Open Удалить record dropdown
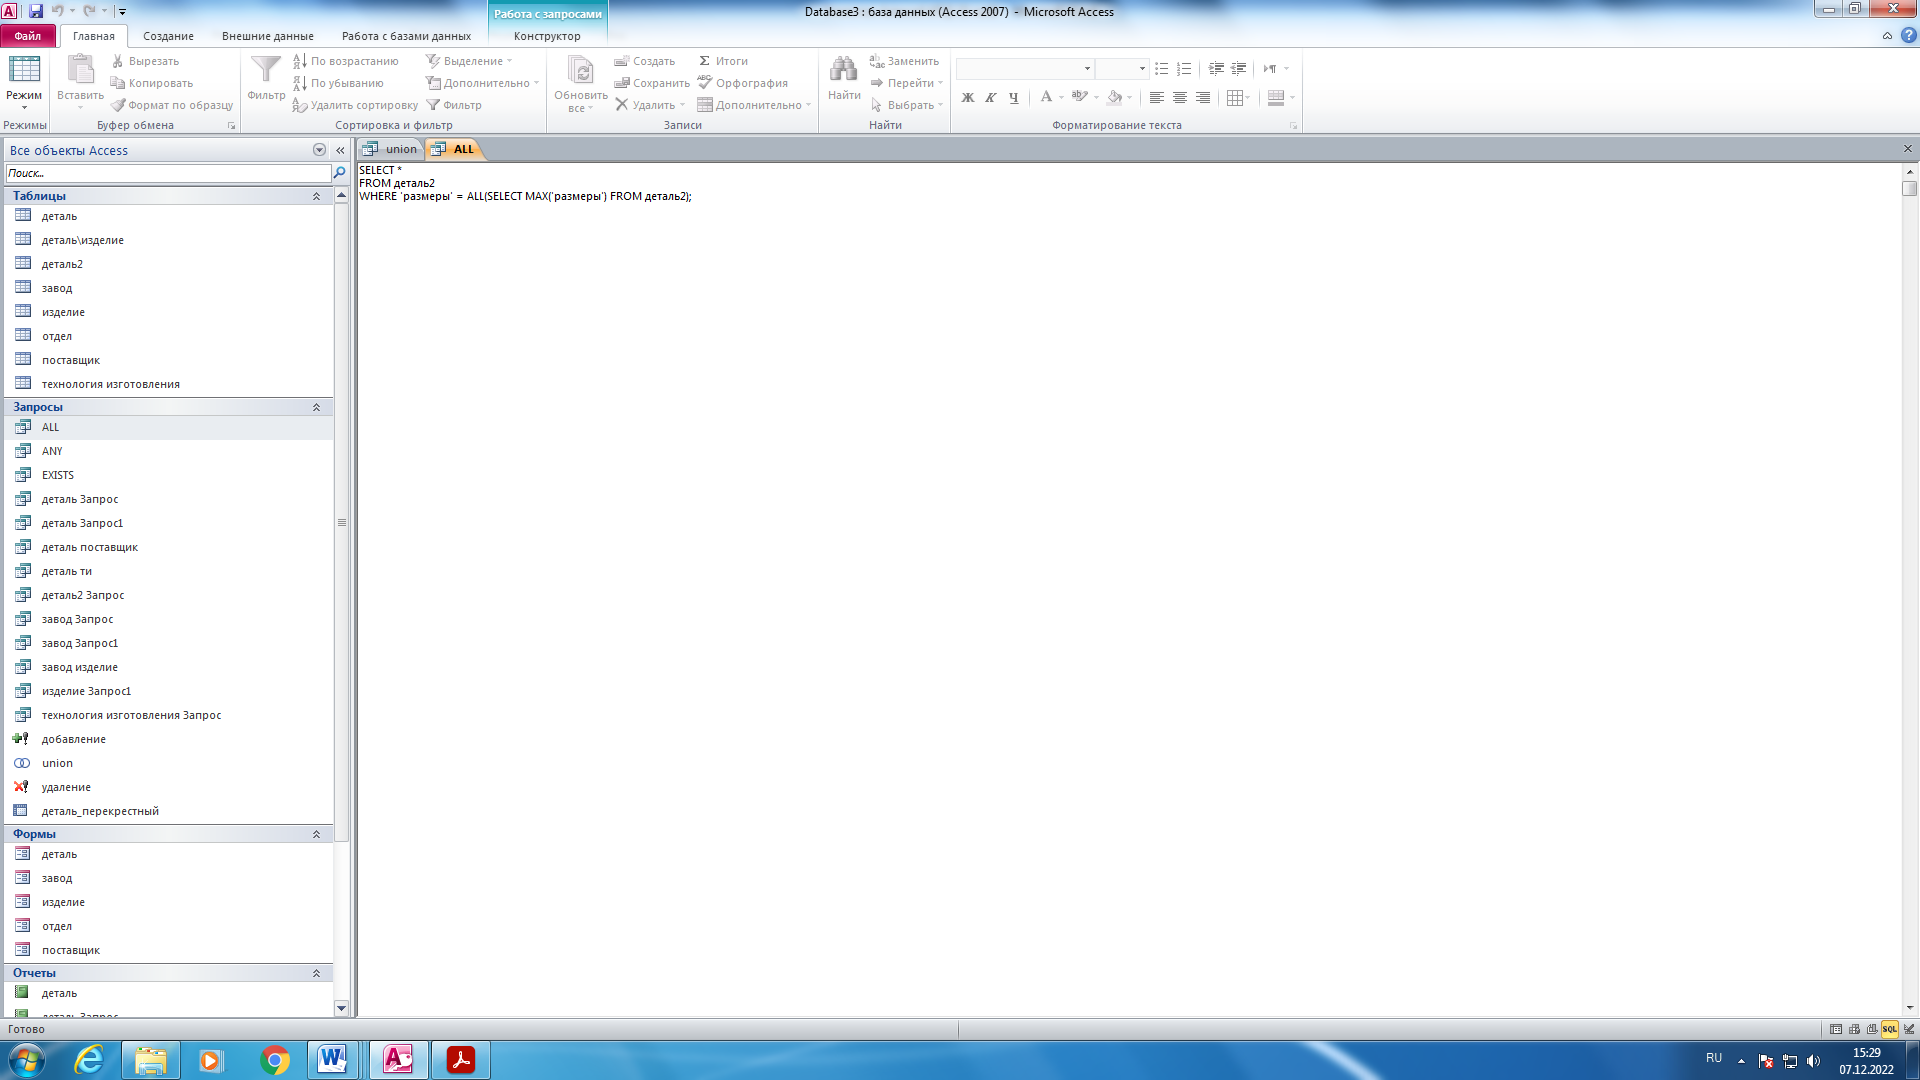The image size is (1920, 1080). pyautogui.click(x=649, y=105)
